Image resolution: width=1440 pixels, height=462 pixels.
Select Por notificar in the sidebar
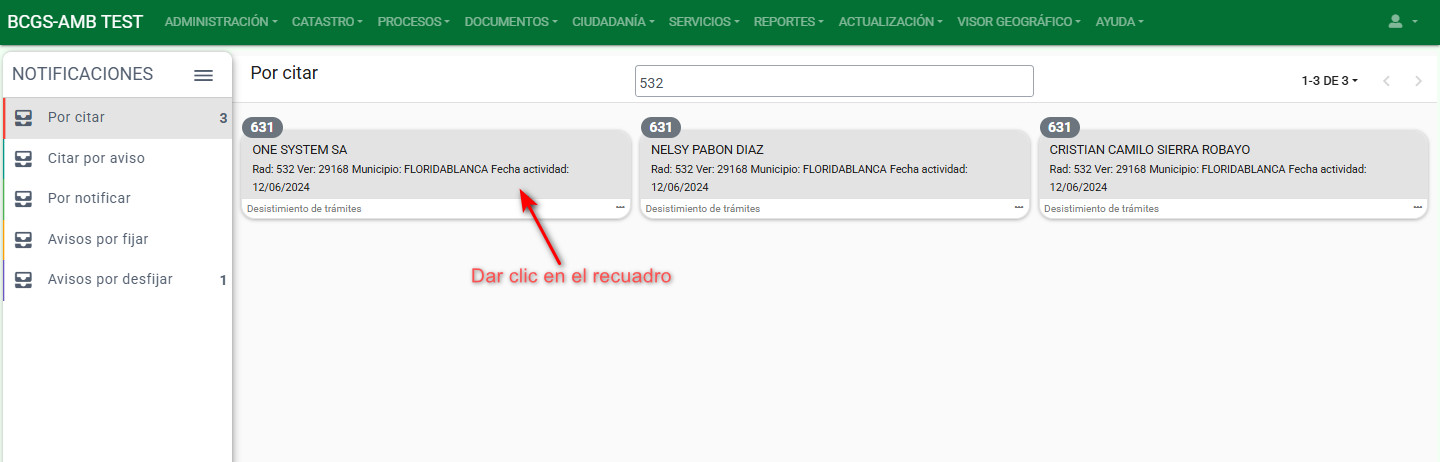[89, 198]
